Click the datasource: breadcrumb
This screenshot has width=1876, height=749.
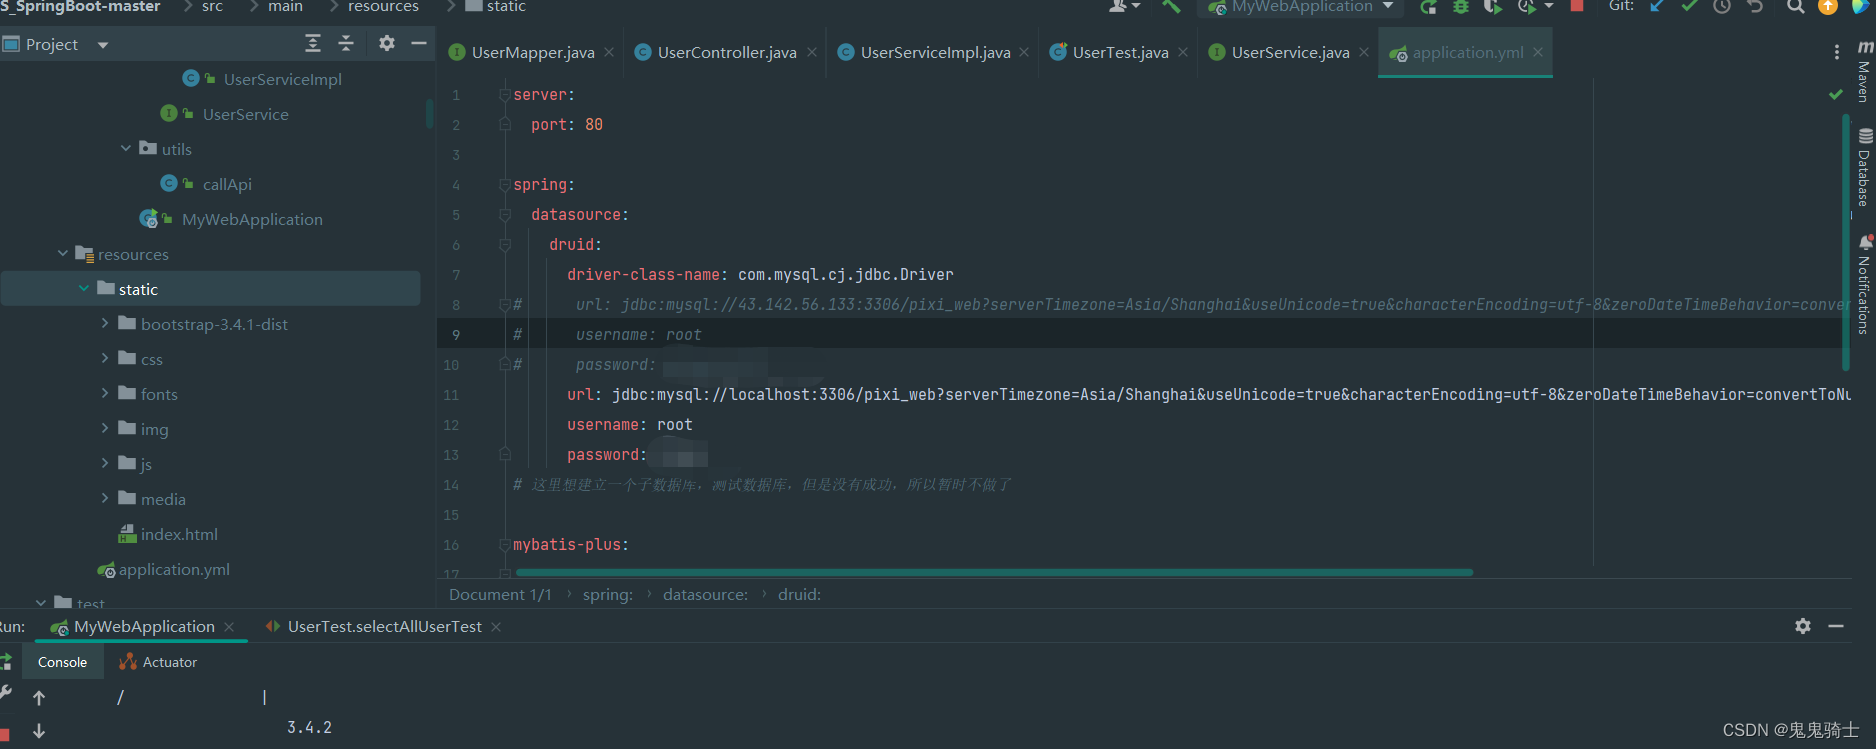tap(705, 594)
